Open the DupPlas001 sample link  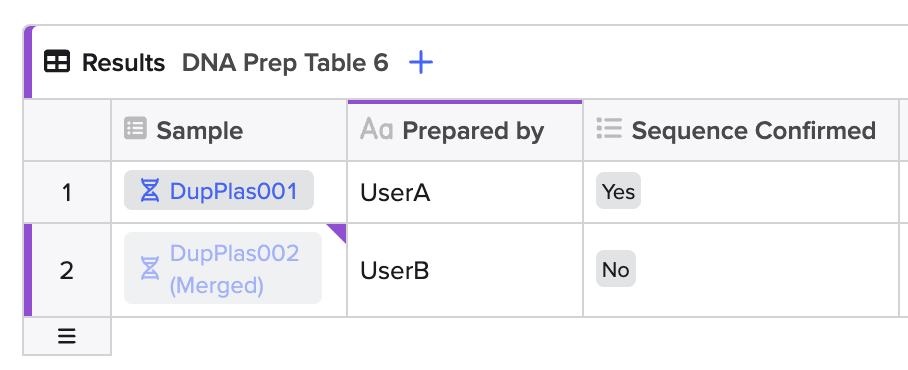(x=233, y=191)
